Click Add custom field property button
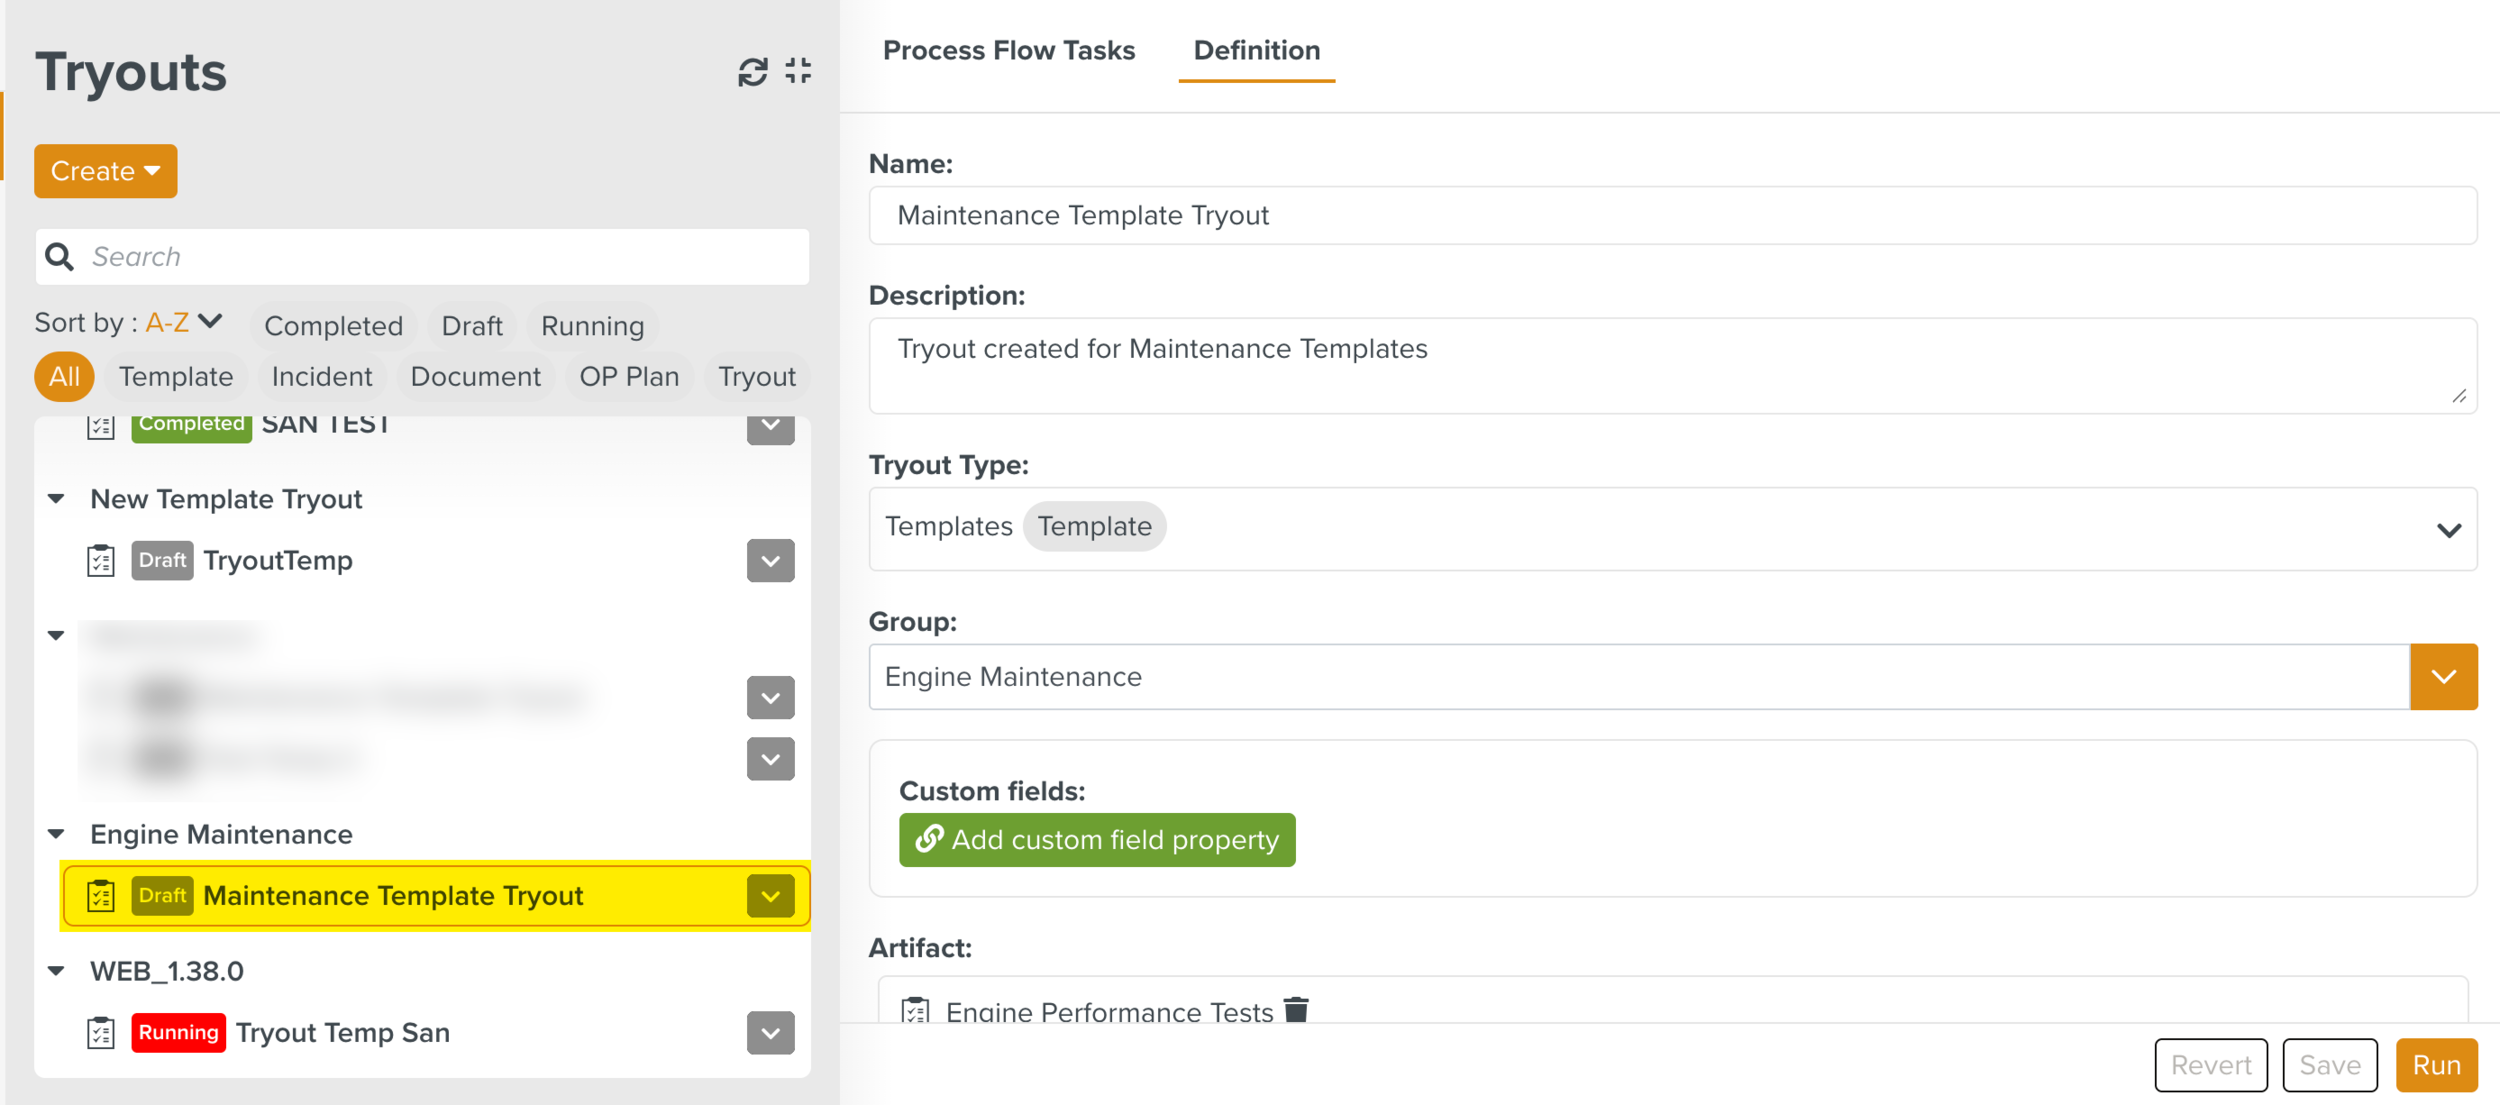 pos(1097,840)
